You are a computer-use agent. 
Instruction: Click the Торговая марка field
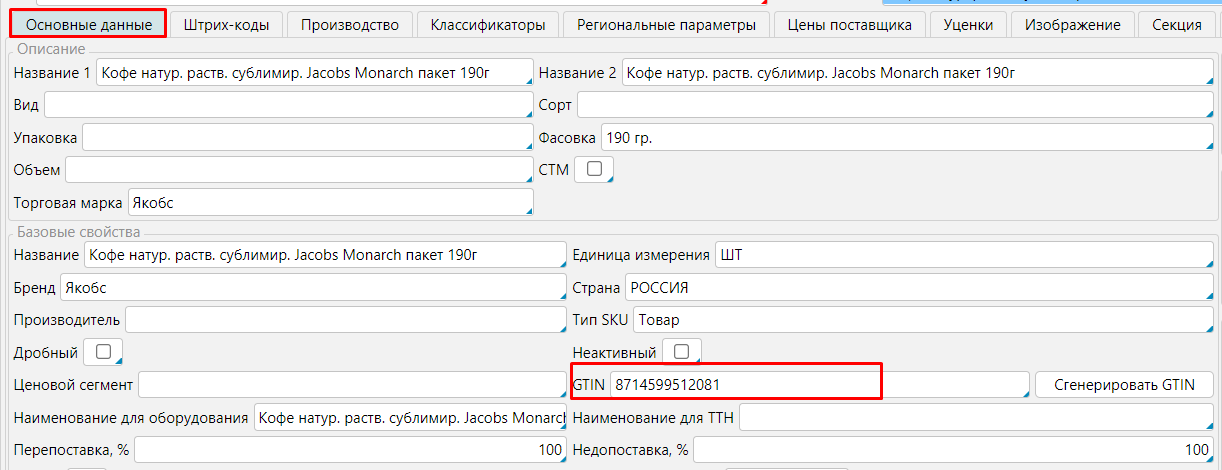[x=330, y=203]
